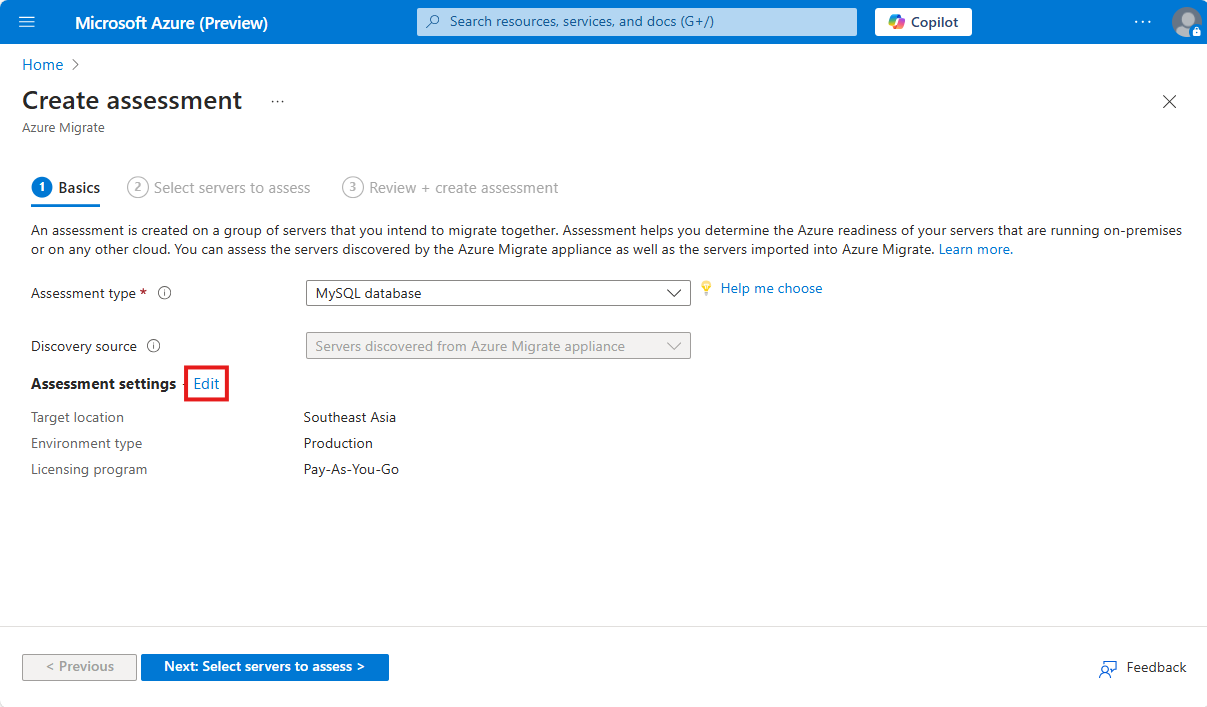The height and width of the screenshot is (707, 1207).
Task: Click the Assessment type info icon
Action: tap(165, 294)
